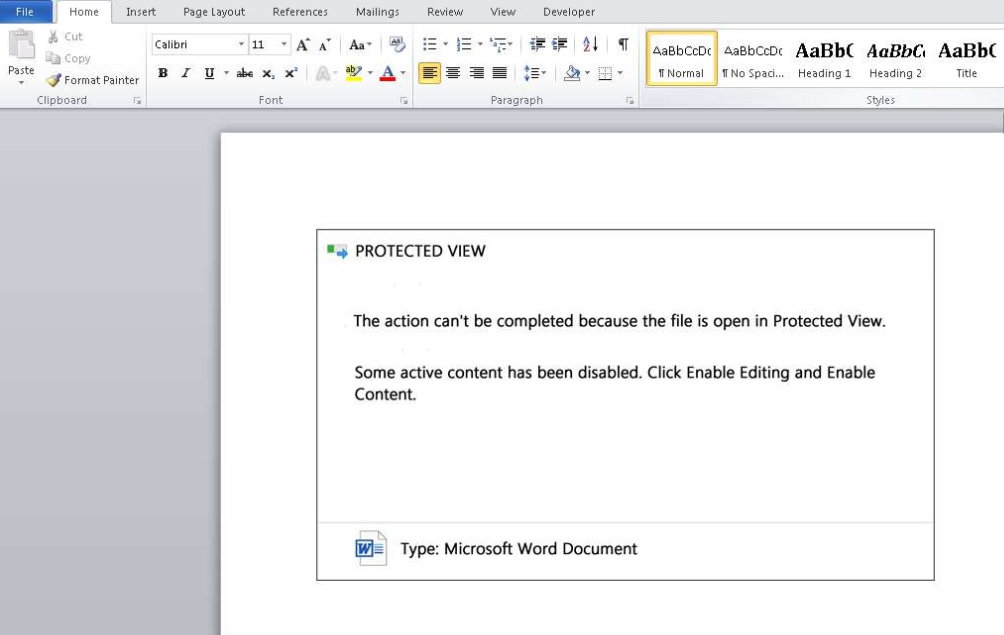The image size is (1004, 635).
Task: Grow font size with larger A
Action: click(x=302, y=45)
